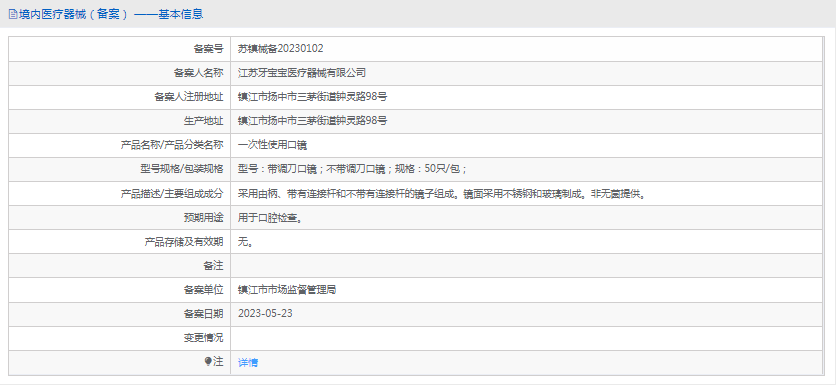The image size is (836, 385).
Task: Click the 生产地址 label
Action: pos(204,121)
